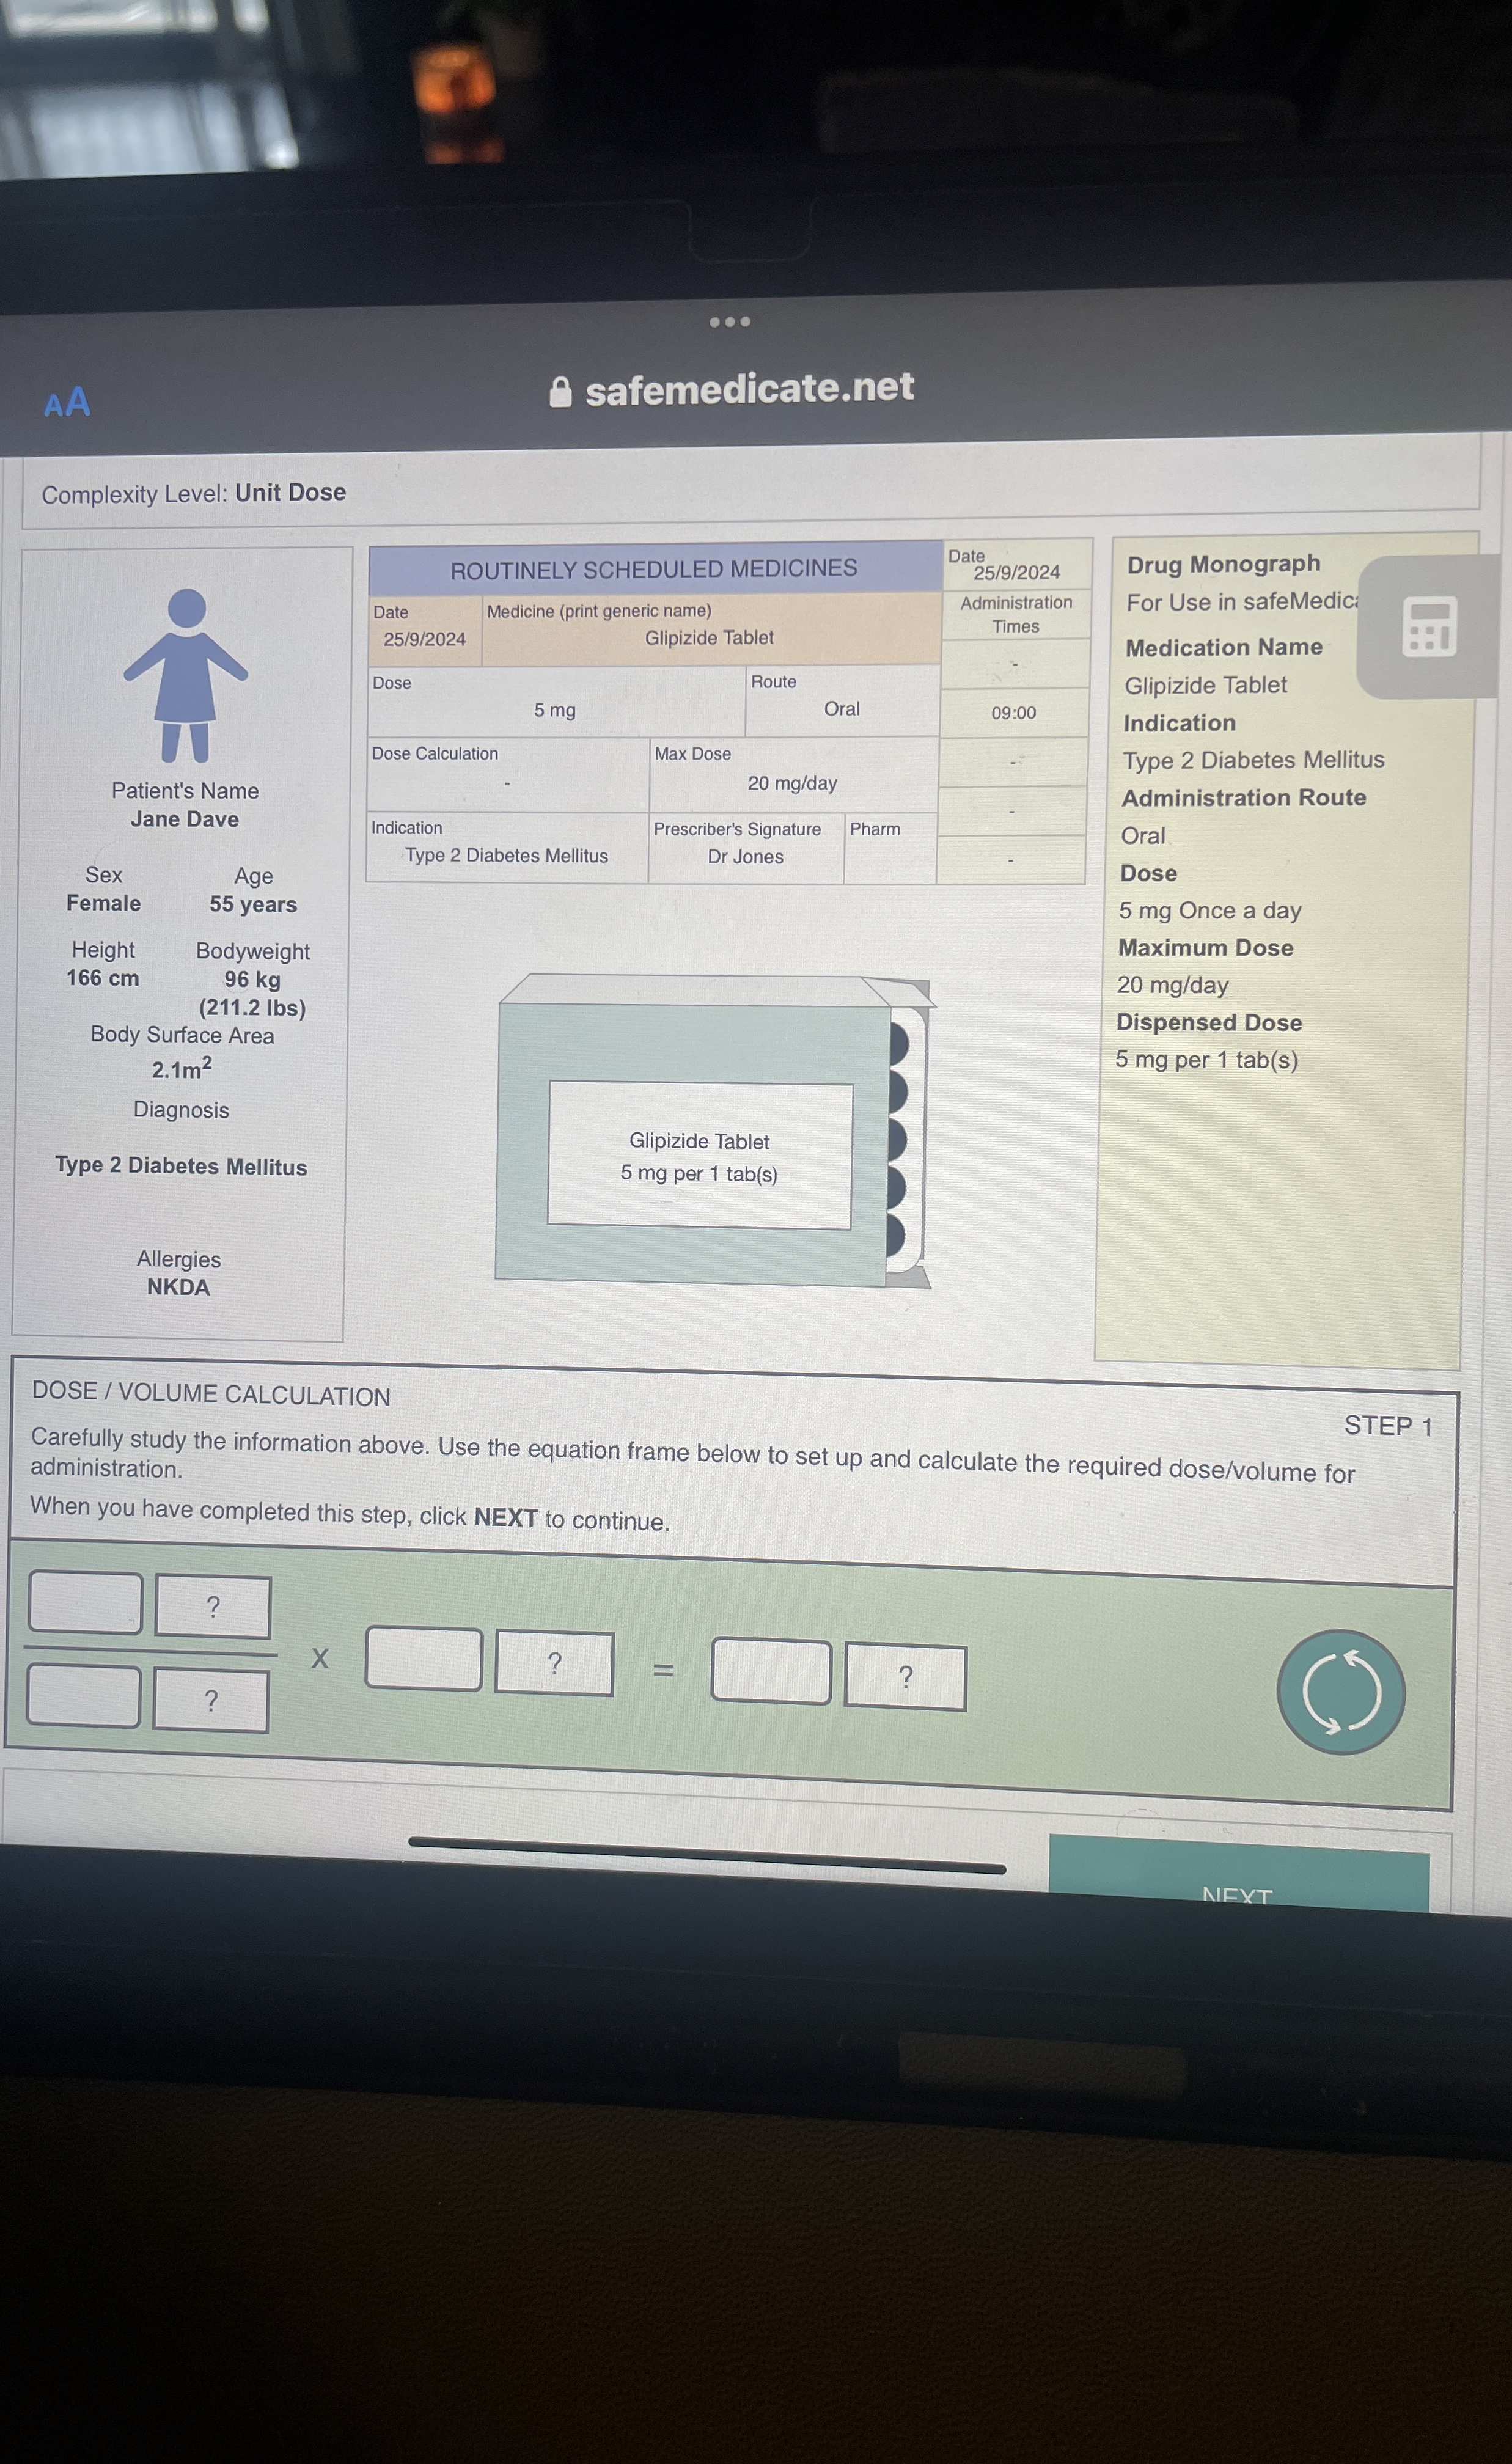Tap the safemedicate.net address bar
This screenshot has width=1512, height=2464.
coord(748,389)
